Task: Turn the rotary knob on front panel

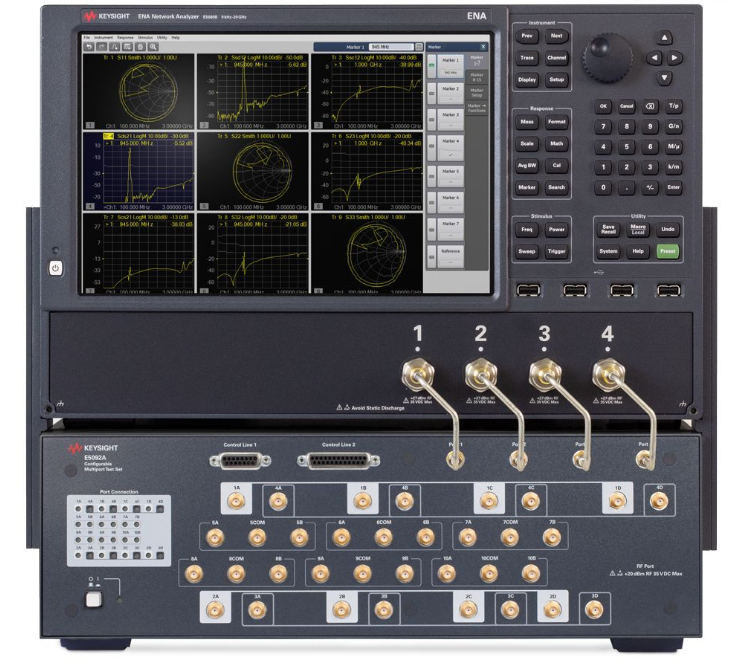Action: point(603,48)
